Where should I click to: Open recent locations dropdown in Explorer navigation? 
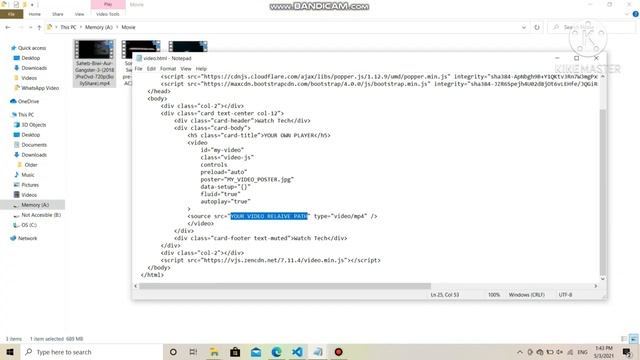[31, 27]
